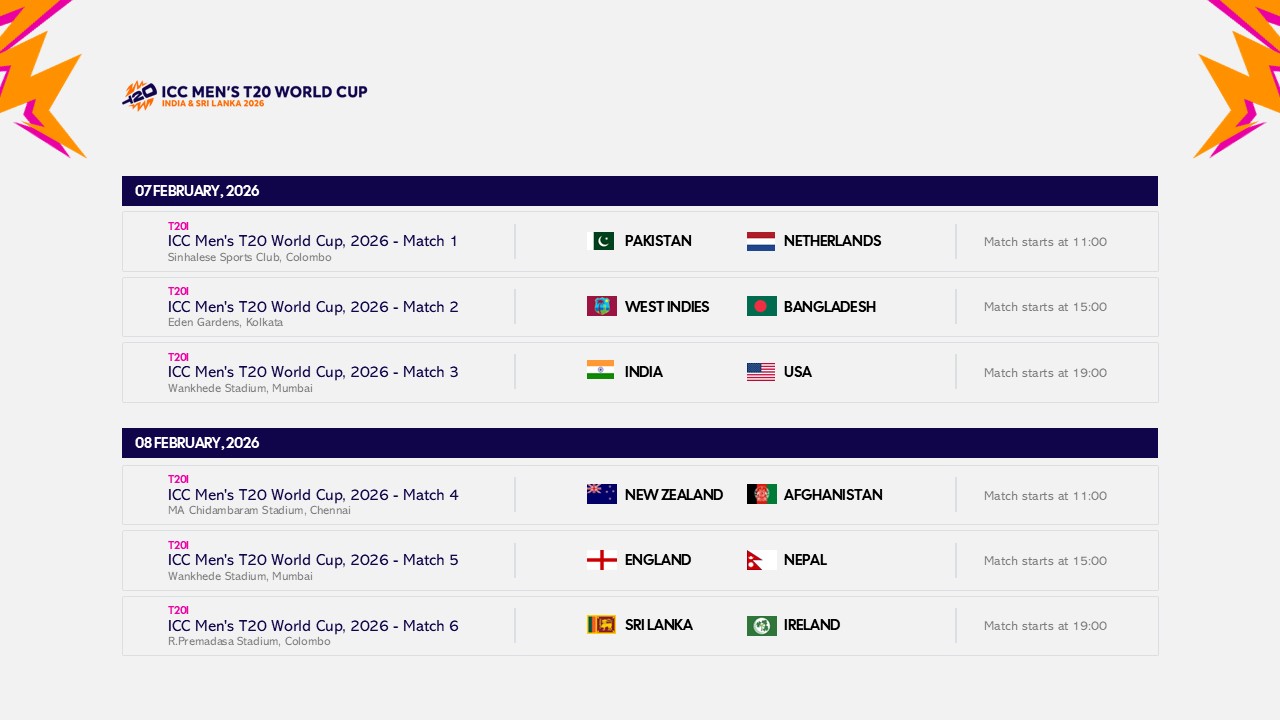Screen dimensions: 1280x720
Task: Click the Match starts at 11:00 text
Action: point(1045,242)
